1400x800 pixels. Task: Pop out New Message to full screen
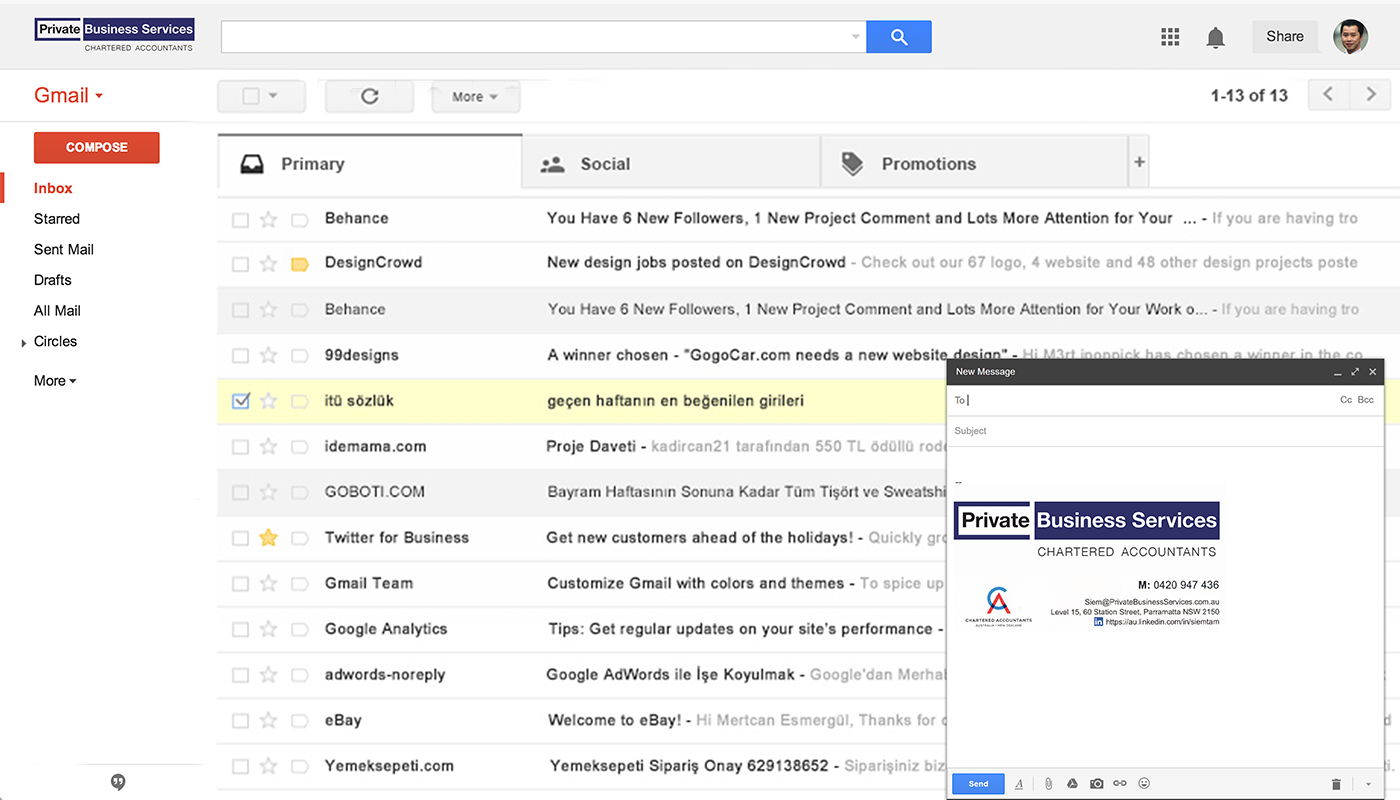[x=1355, y=372]
